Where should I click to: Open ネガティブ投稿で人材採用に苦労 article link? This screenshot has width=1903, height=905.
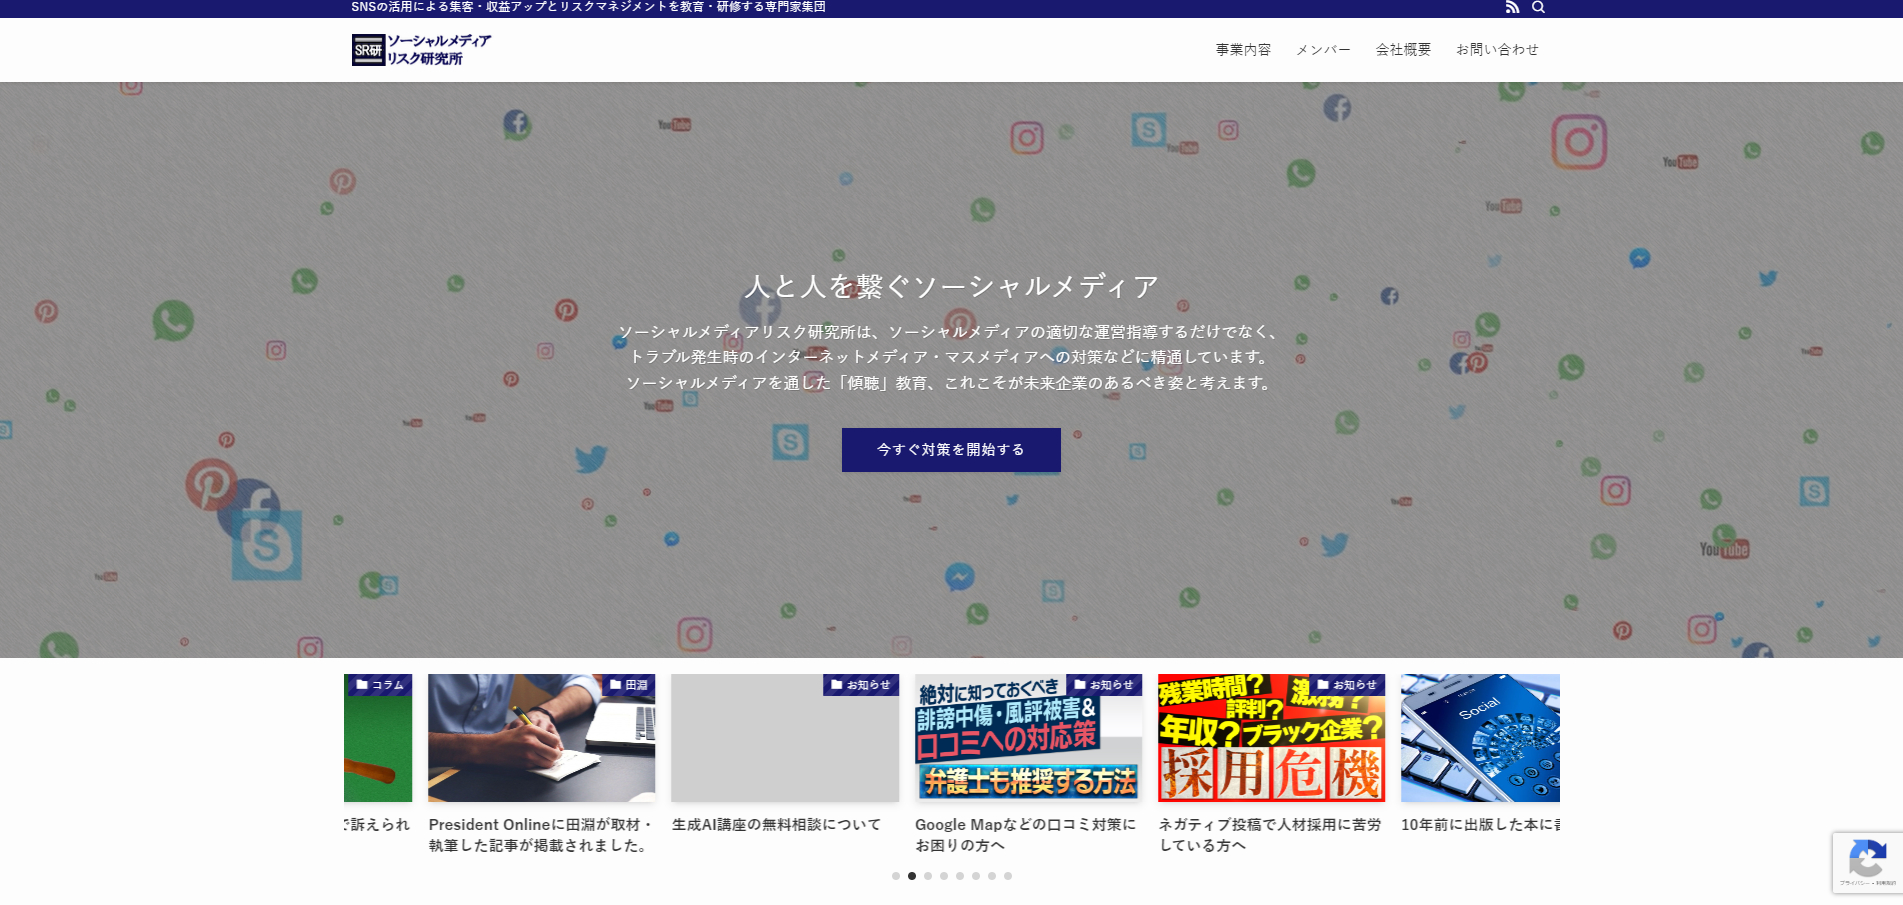coord(1270,835)
